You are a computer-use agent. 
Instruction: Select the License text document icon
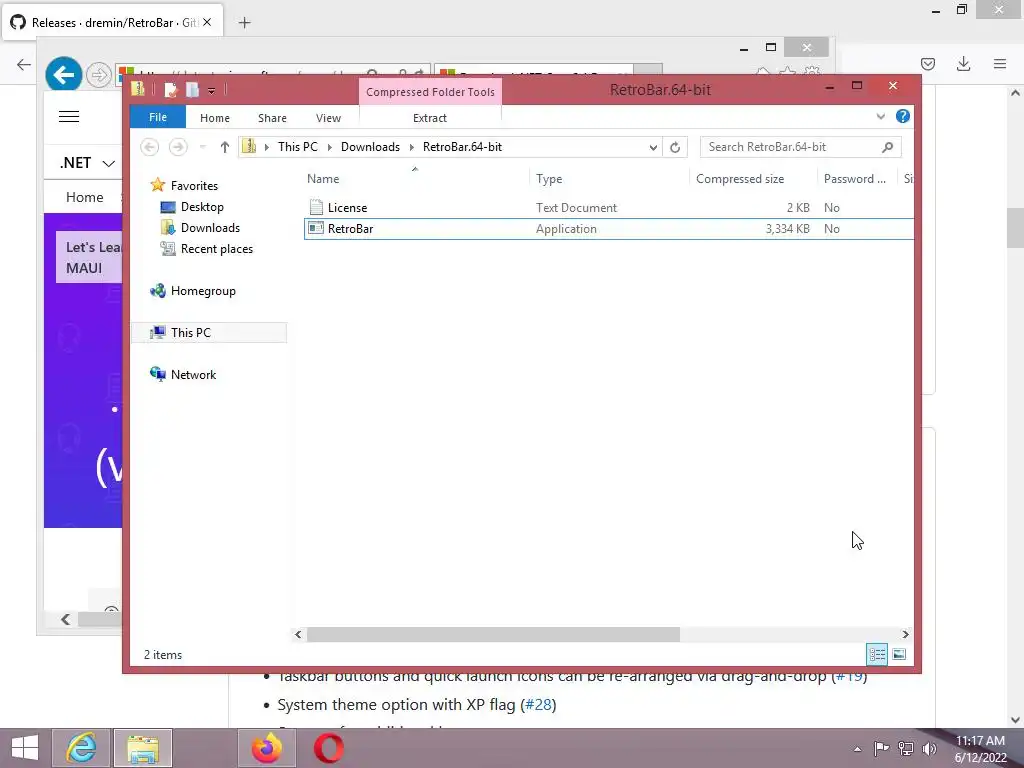[316, 207]
